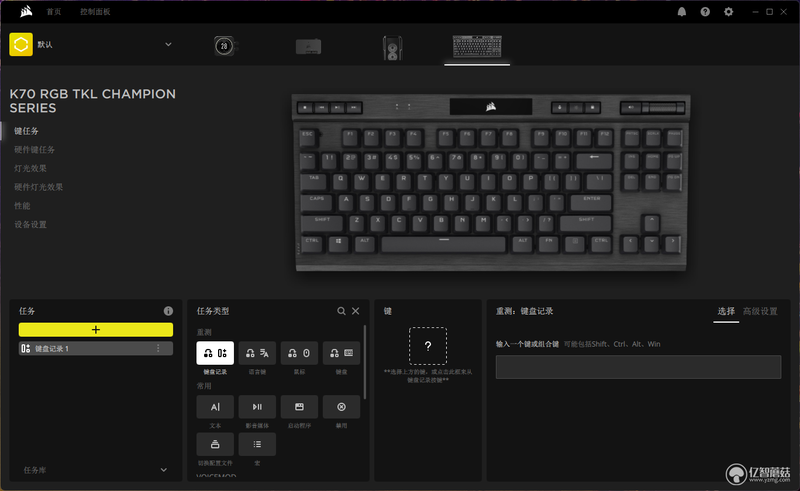Click the keyboard's stop media key
Screen dimensions: 800x491
305,108
